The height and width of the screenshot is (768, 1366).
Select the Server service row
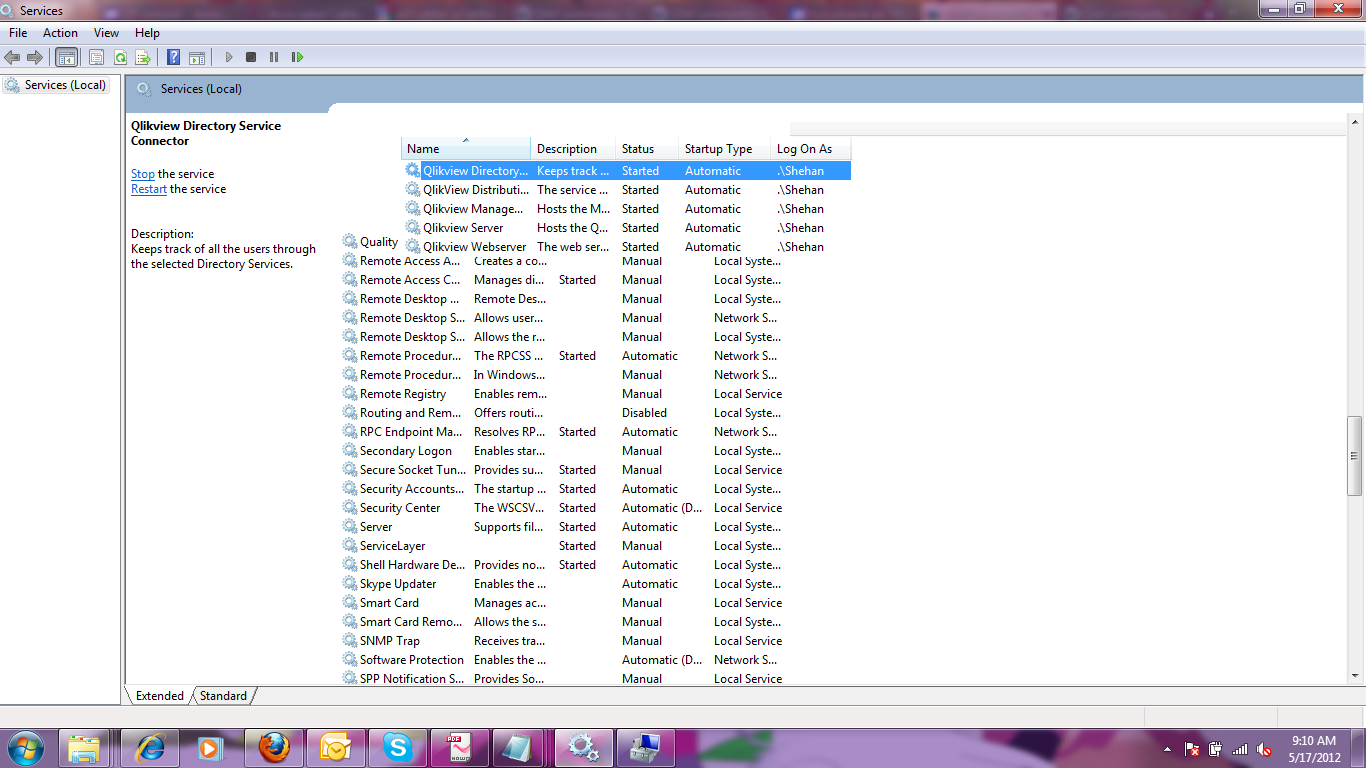coord(562,527)
